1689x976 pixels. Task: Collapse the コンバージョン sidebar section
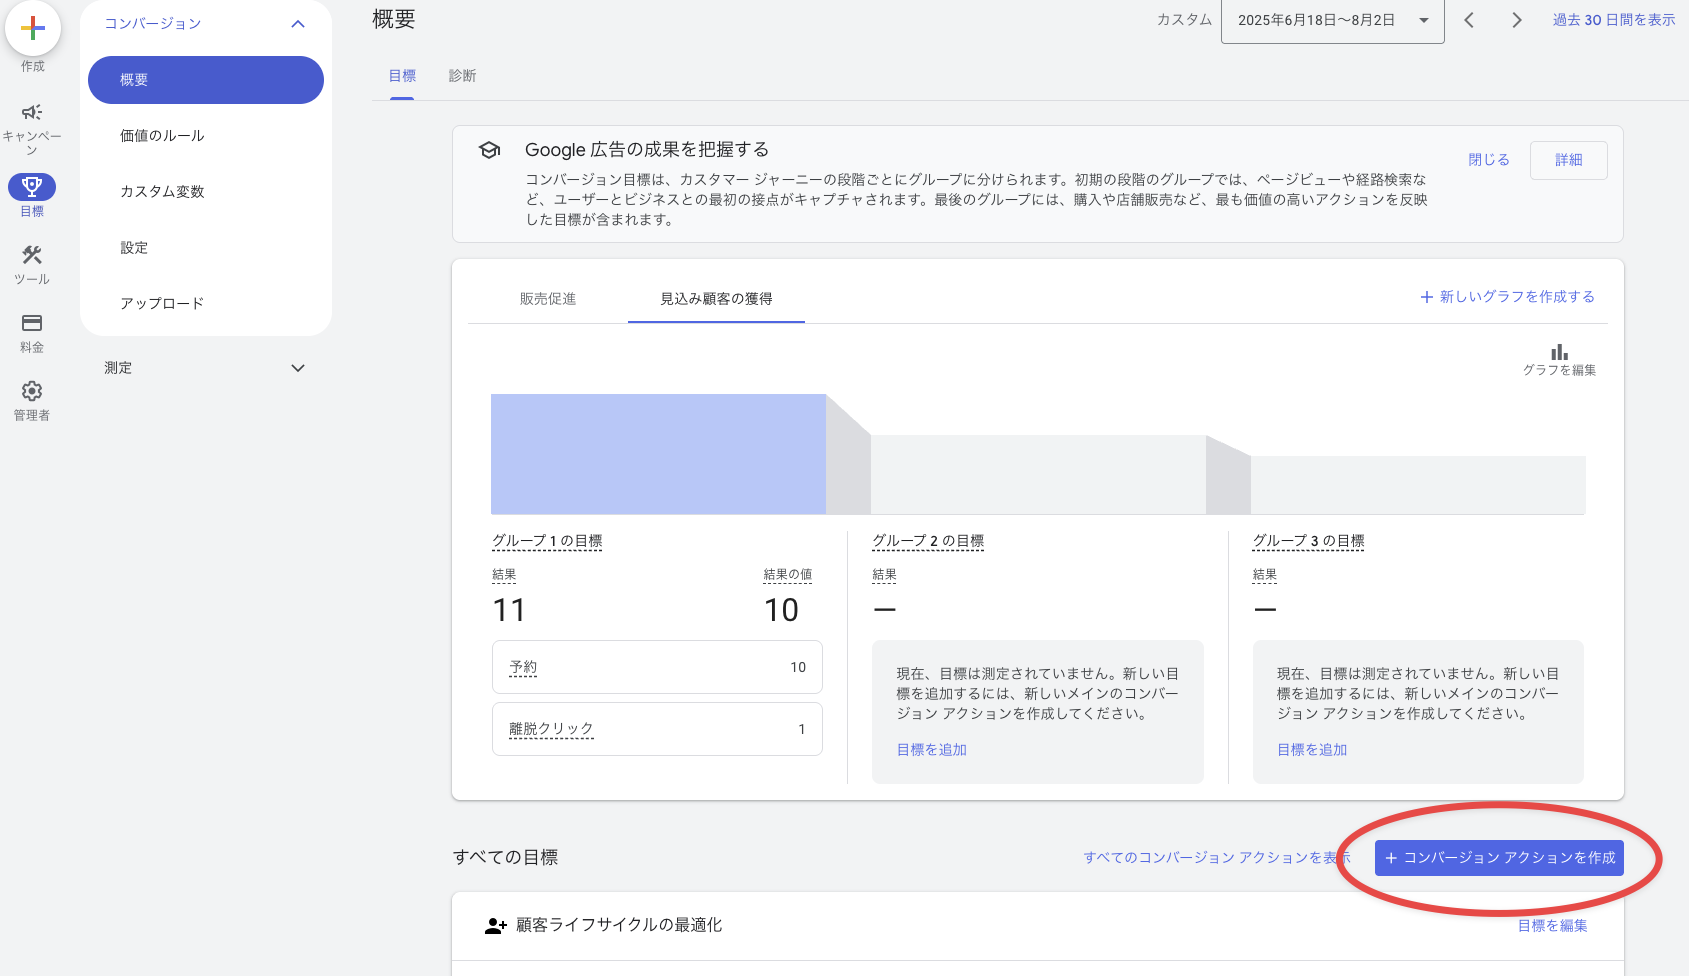(297, 24)
